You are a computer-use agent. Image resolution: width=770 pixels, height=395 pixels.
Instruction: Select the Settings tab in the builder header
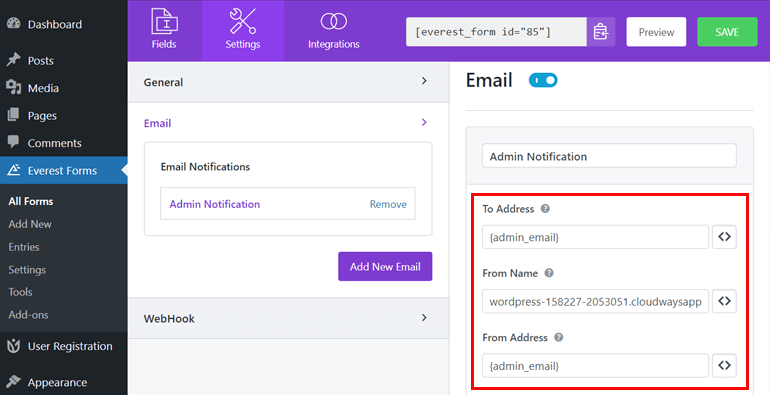point(243,30)
